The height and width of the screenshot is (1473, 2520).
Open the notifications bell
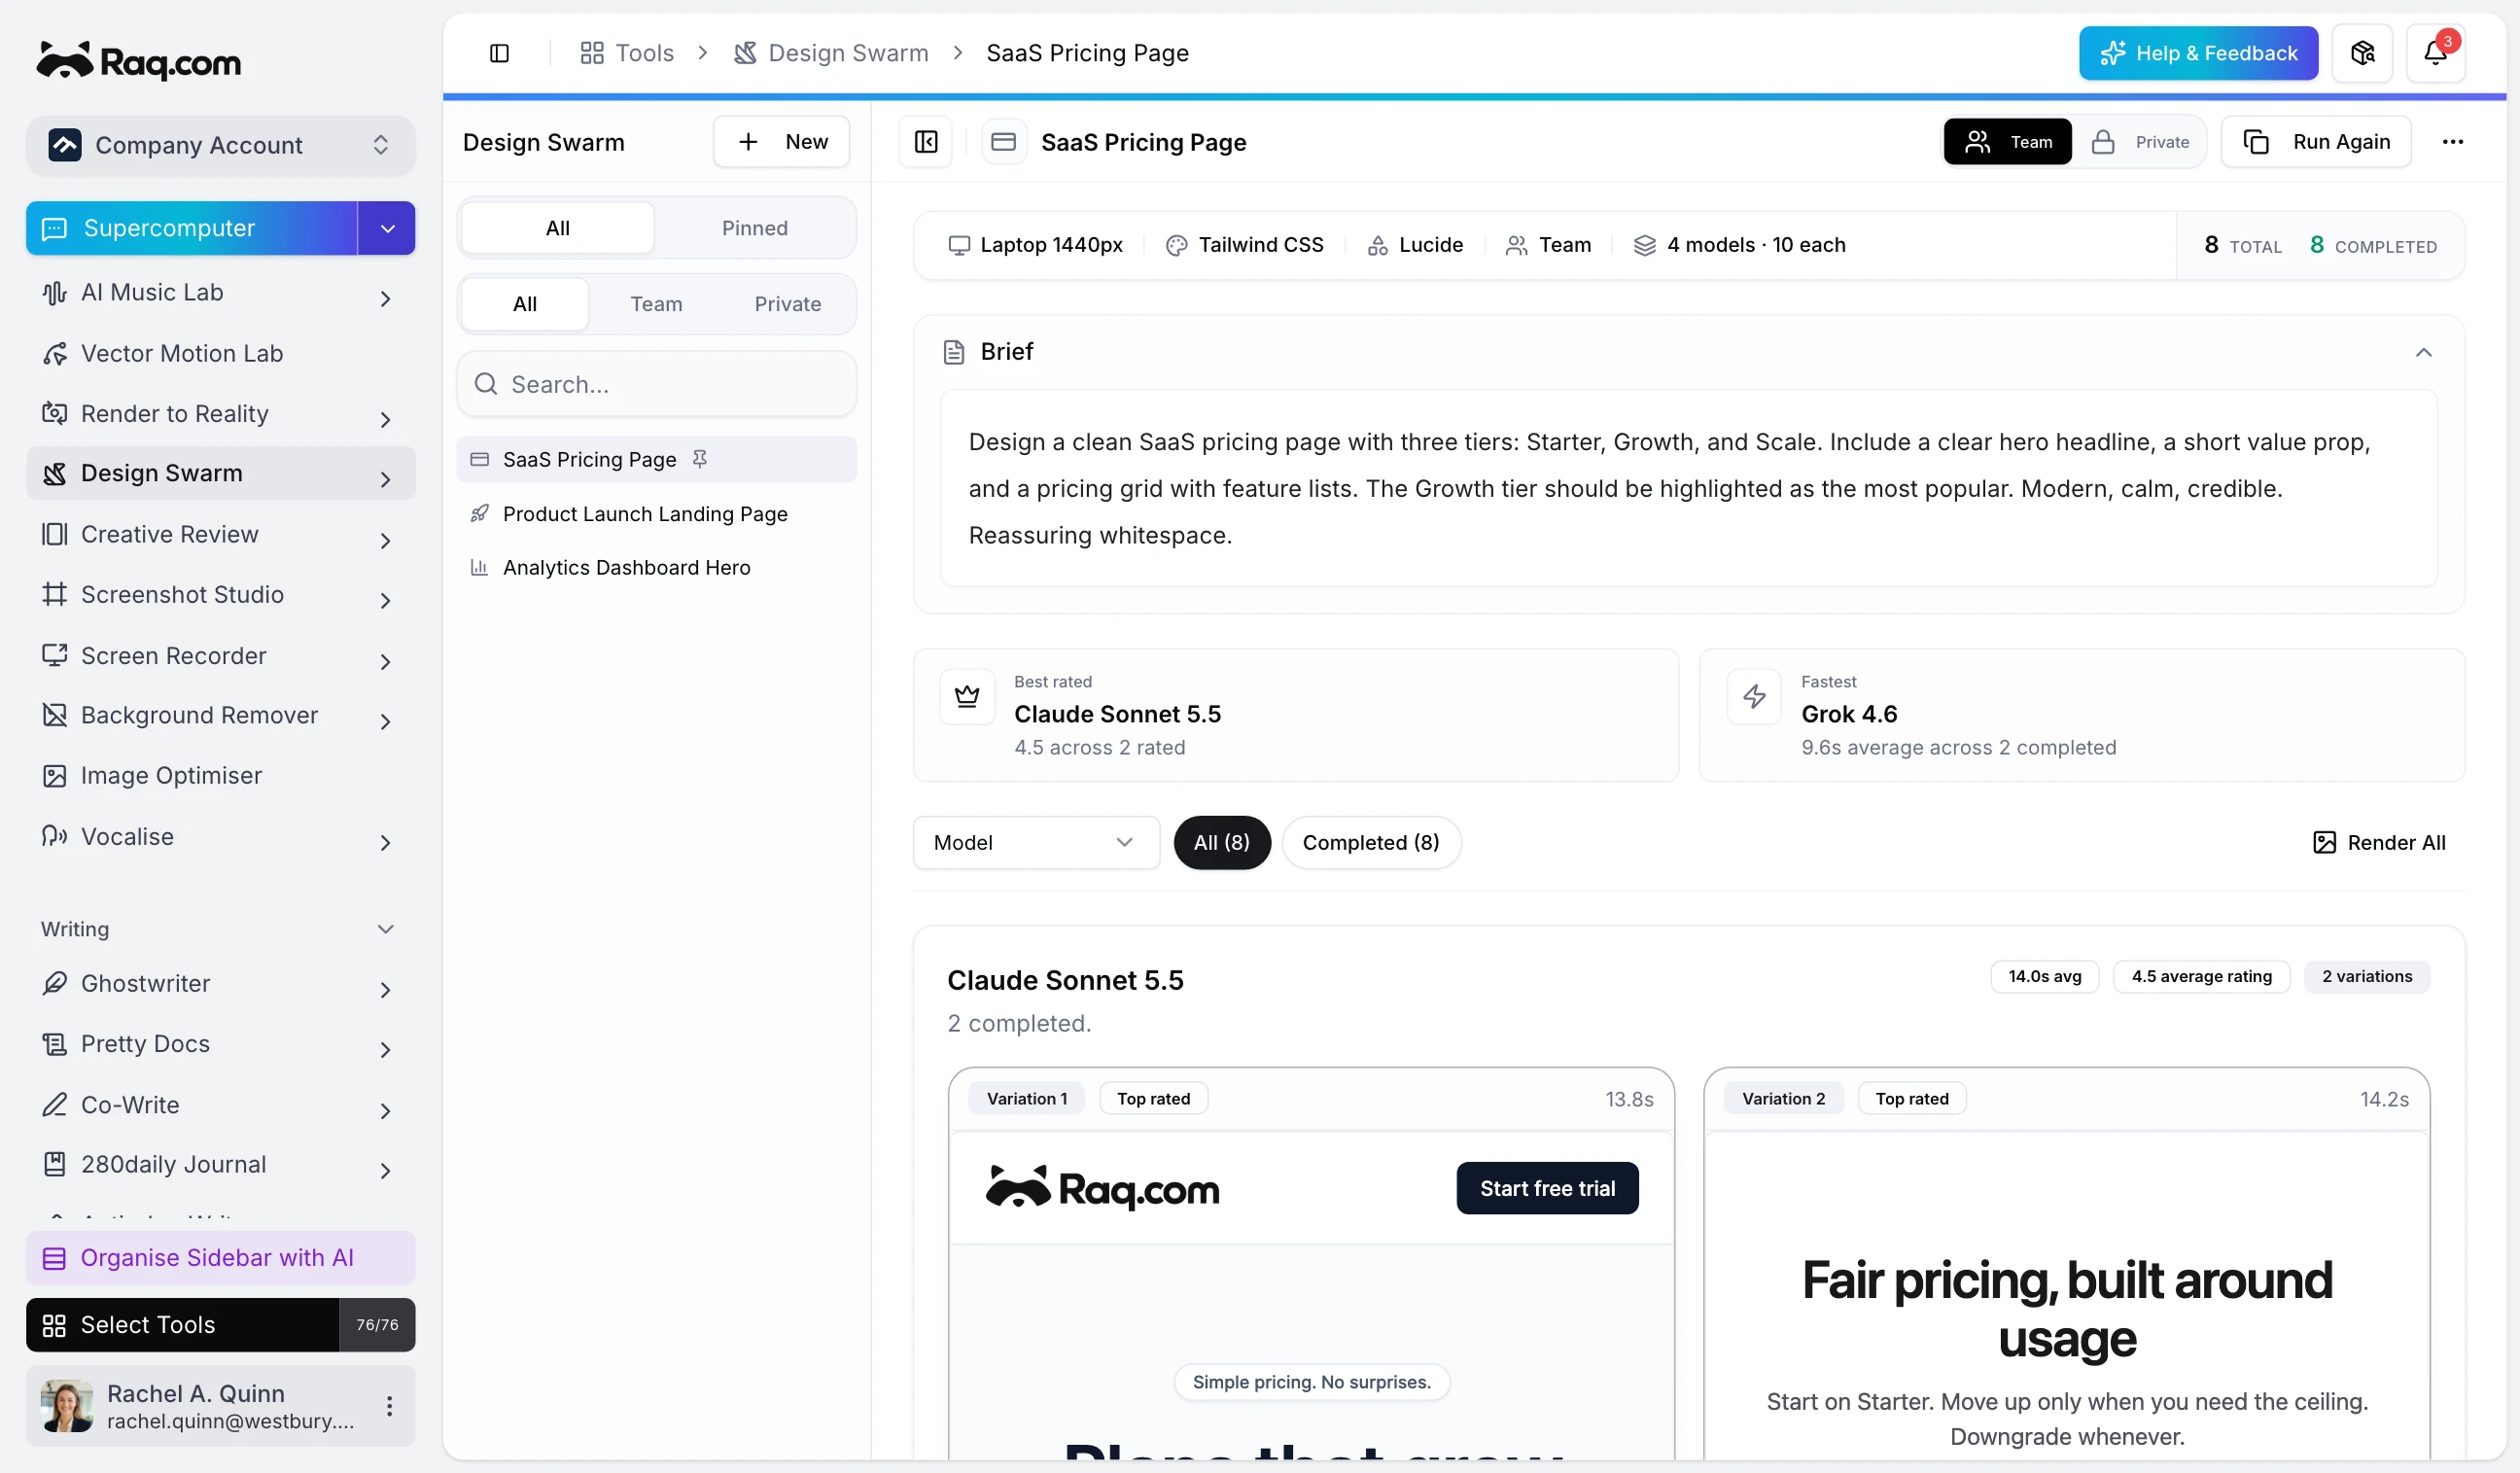point(2435,53)
